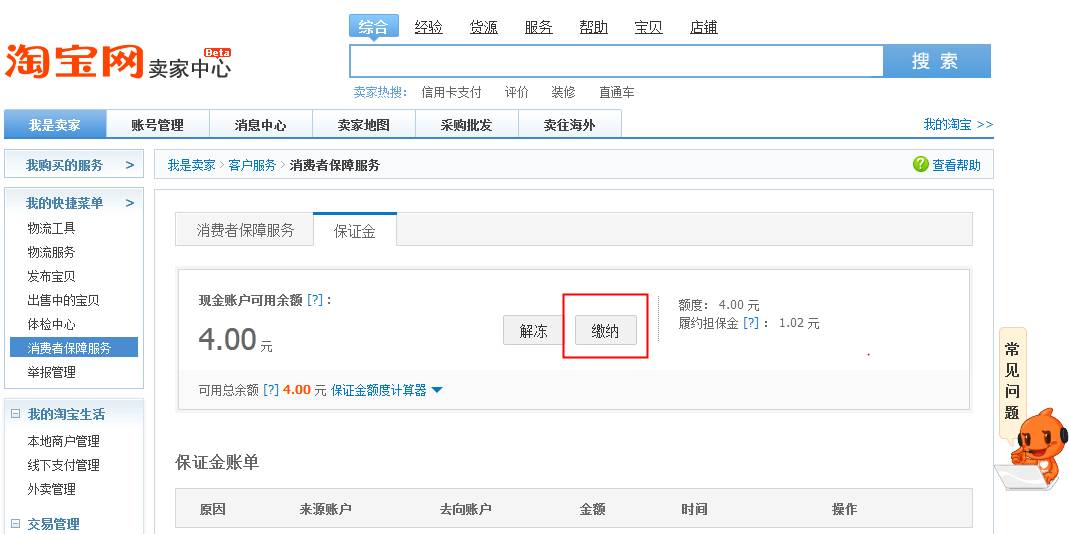The width and height of the screenshot is (1069, 534).
Task: Click hot search 评价
Action: [516, 92]
